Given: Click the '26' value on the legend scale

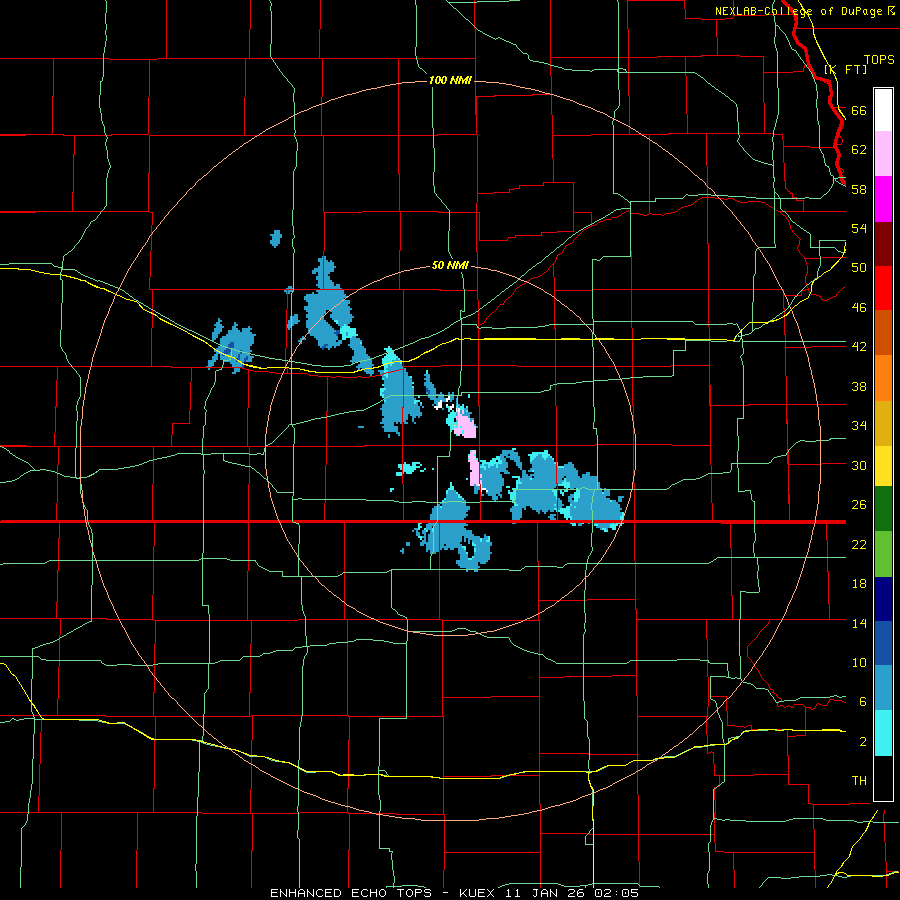Looking at the screenshot, I should [859, 505].
